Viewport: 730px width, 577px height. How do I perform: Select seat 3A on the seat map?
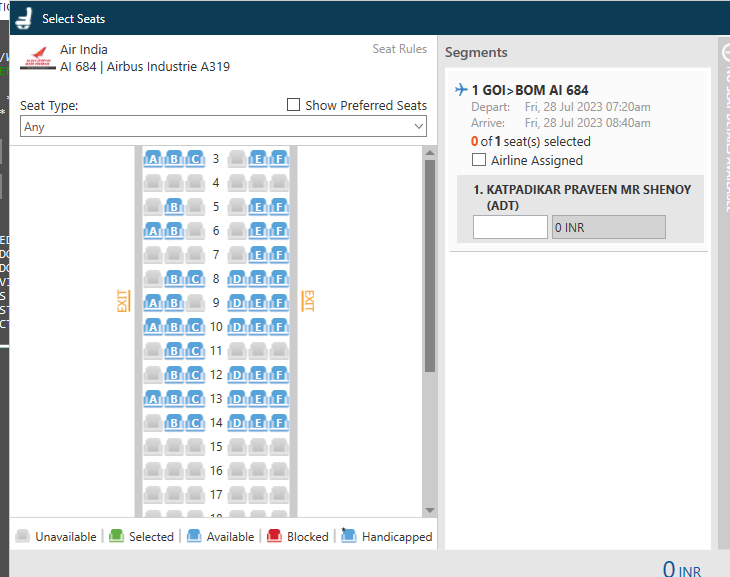pos(153,159)
